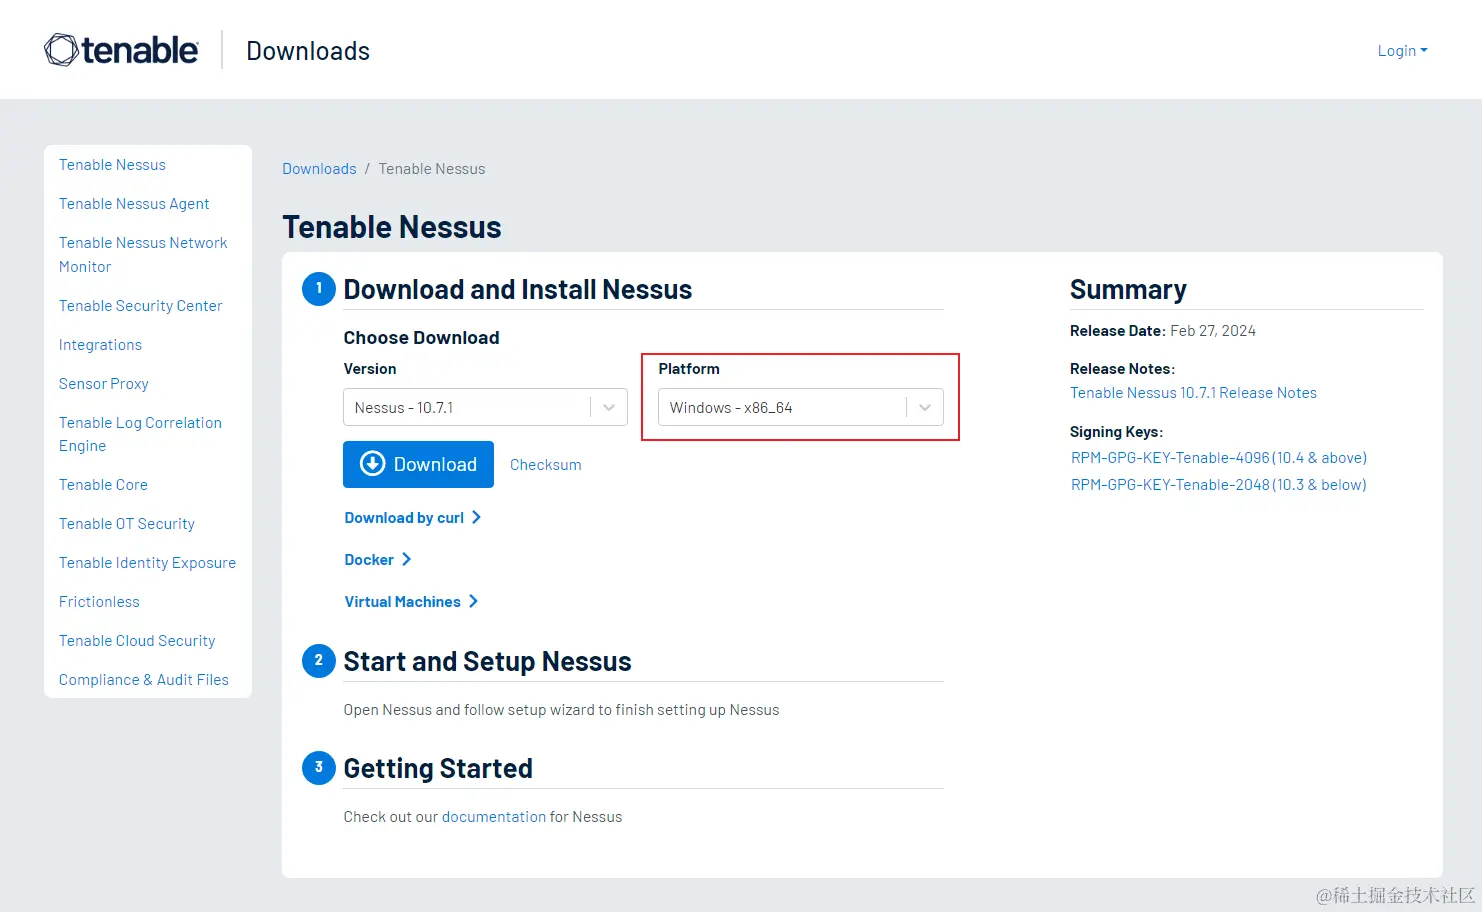Click the Version dropdown chevron arrow
This screenshot has width=1482, height=912.
[x=609, y=407]
